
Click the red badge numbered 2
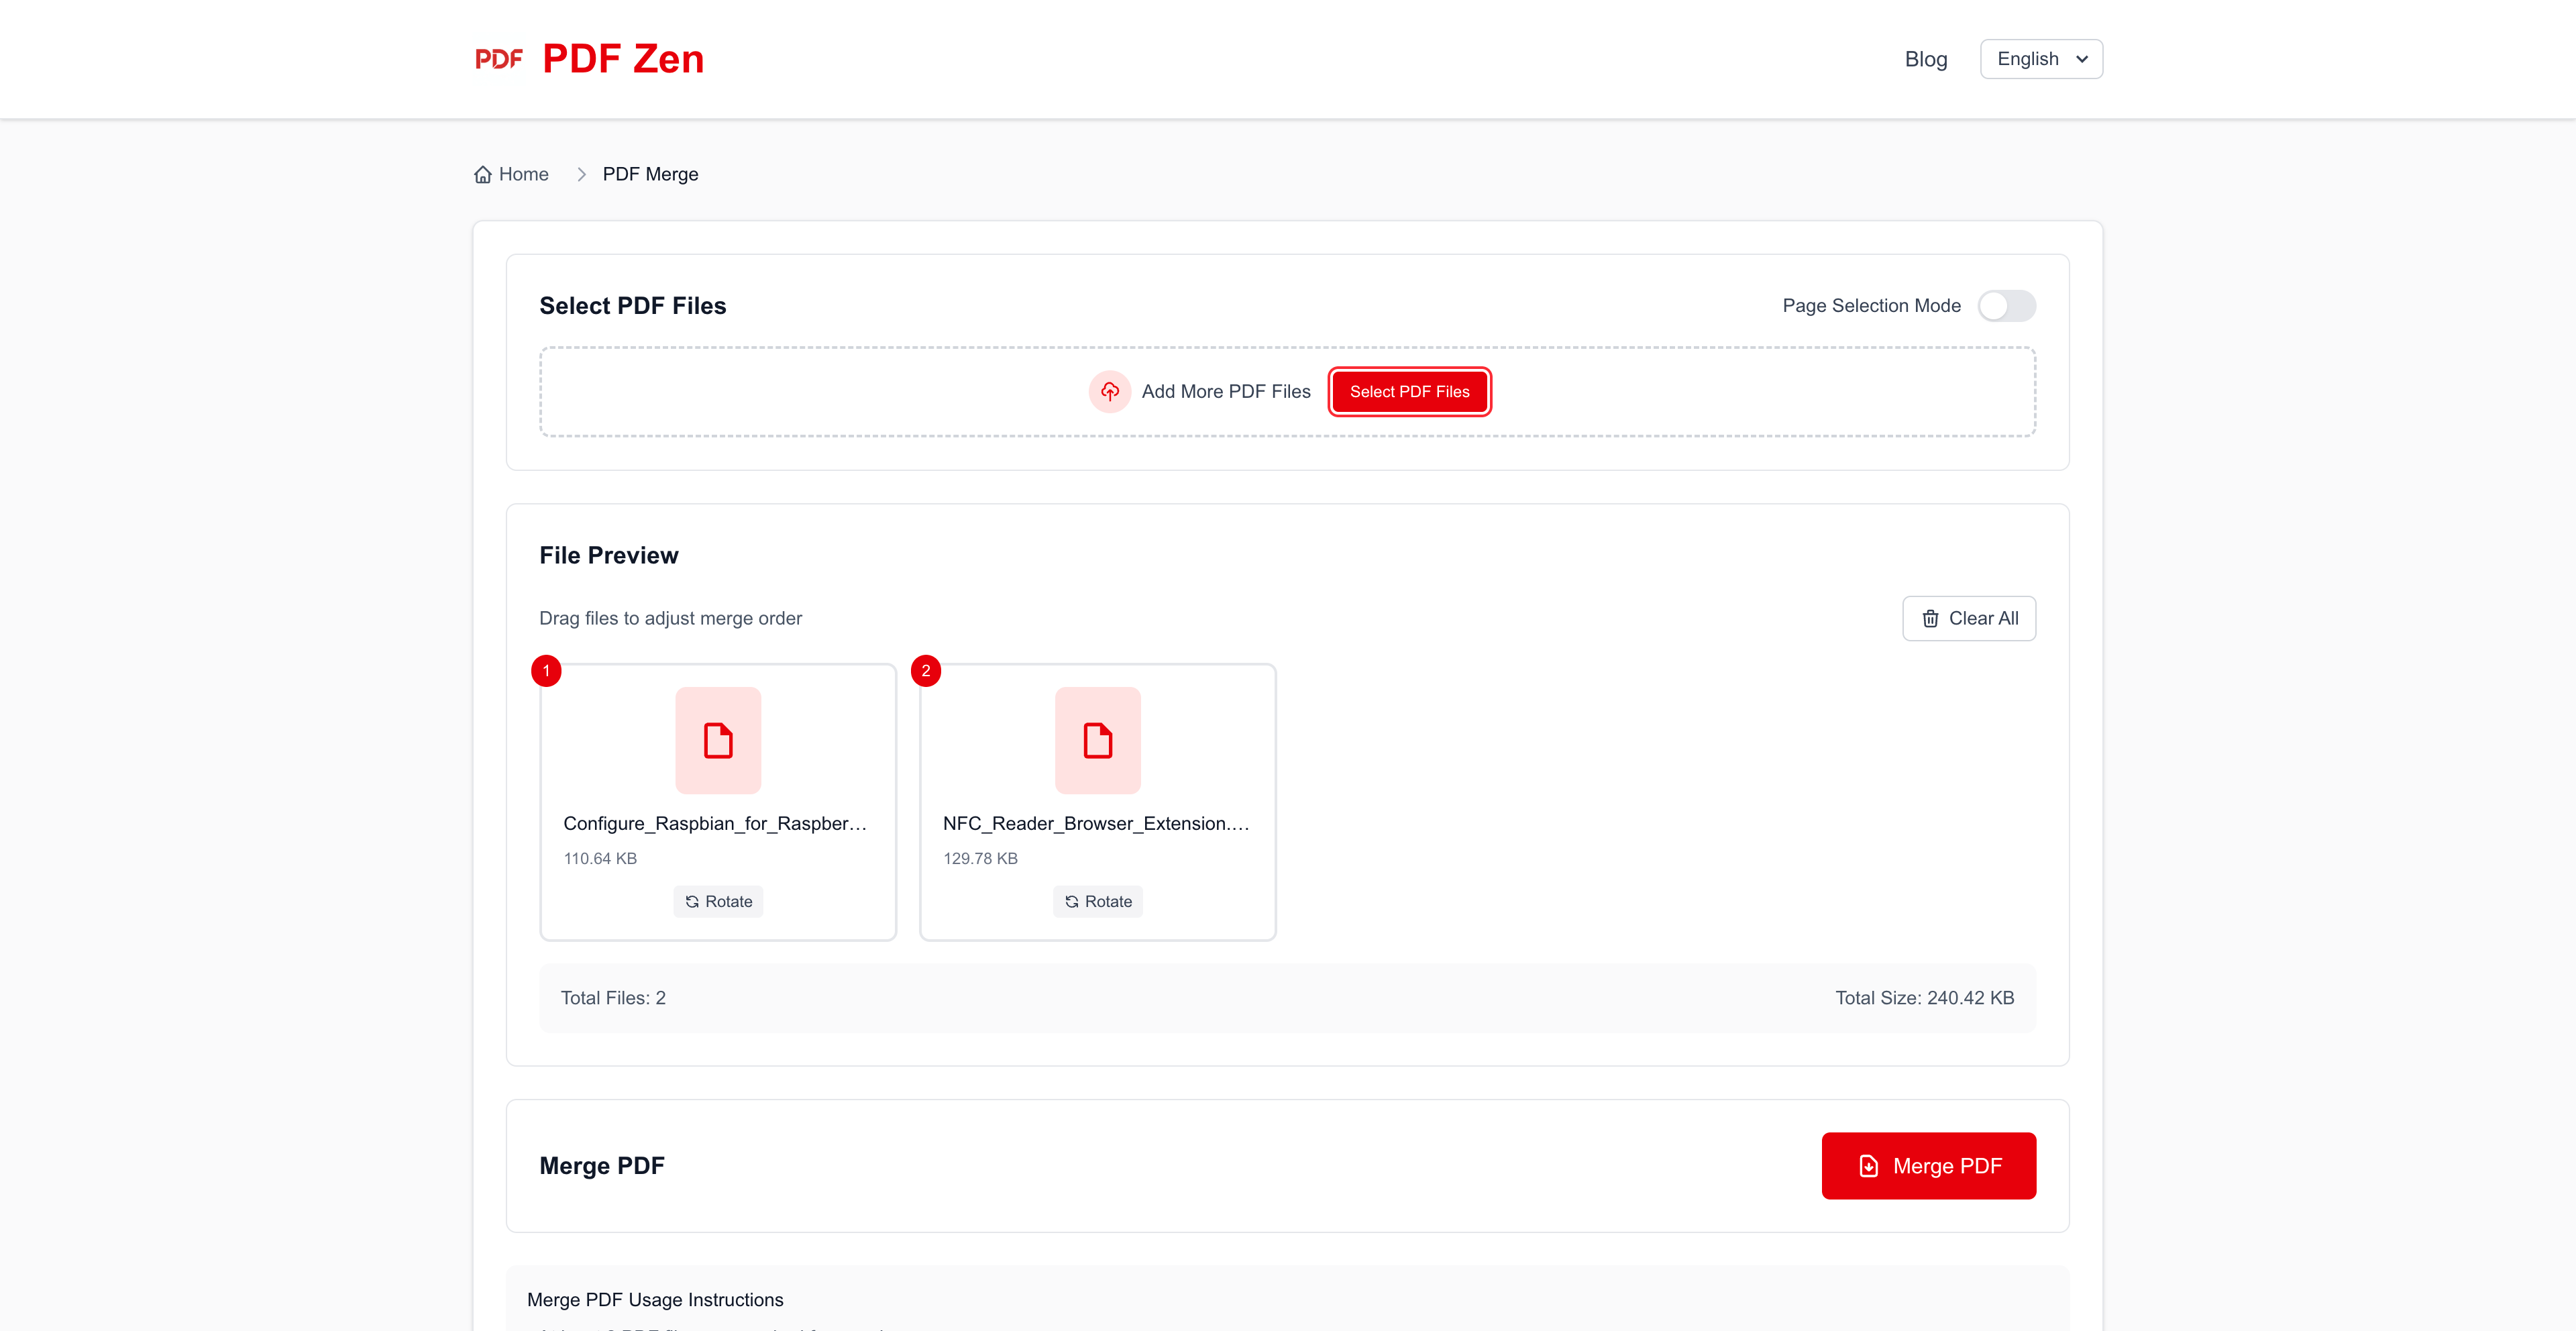tap(926, 670)
